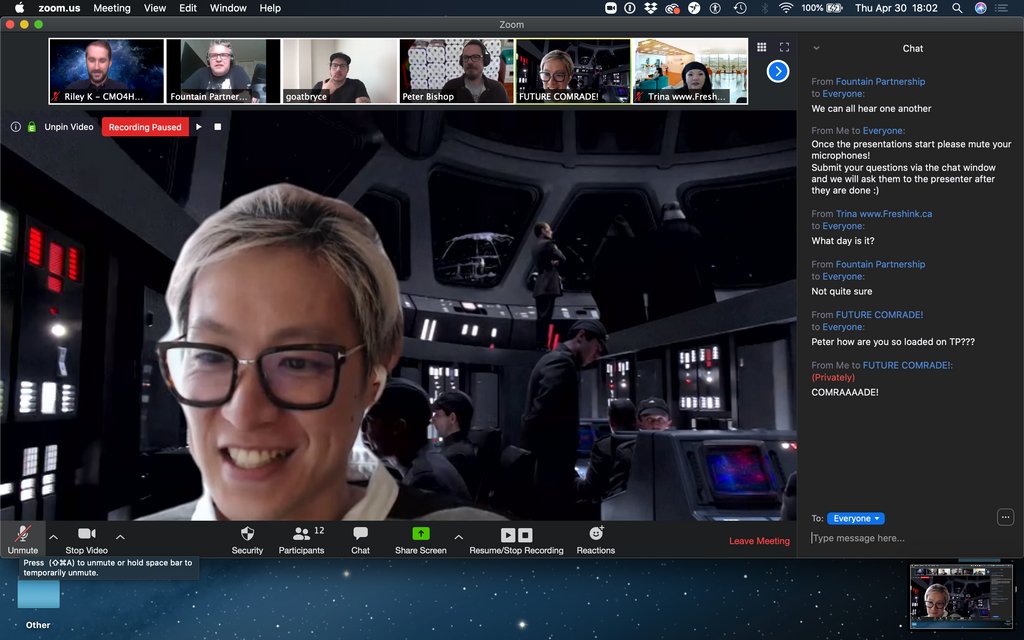
Task: Open Window menu
Action: click(228, 8)
